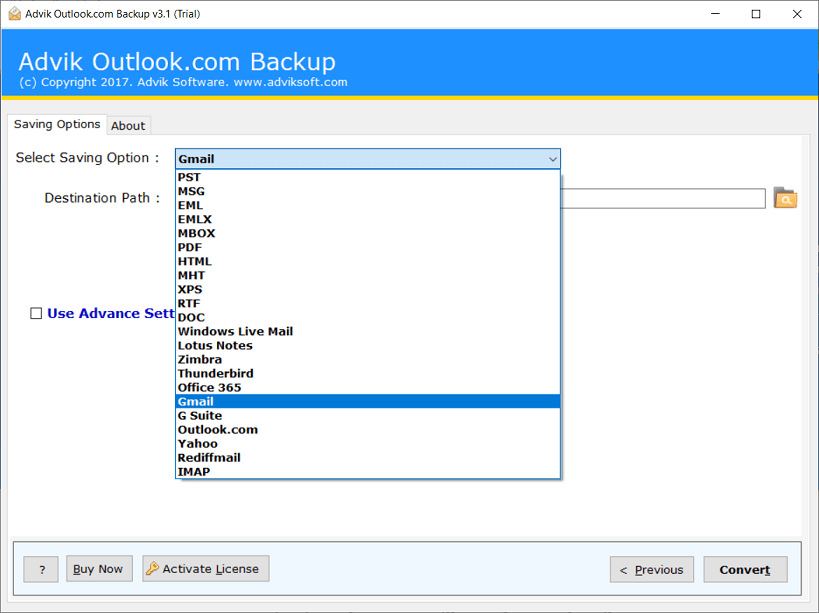Pick Thunderbird from the format list
The height and width of the screenshot is (613, 819).
(215, 373)
